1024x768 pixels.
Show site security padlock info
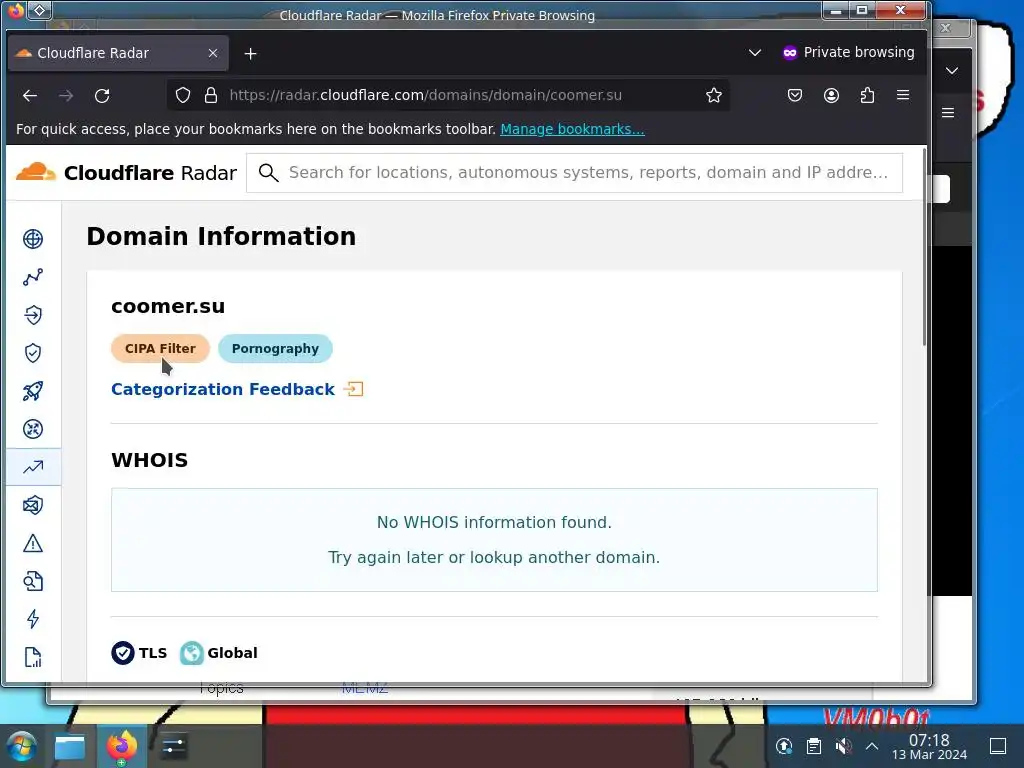click(x=211, y=95)
